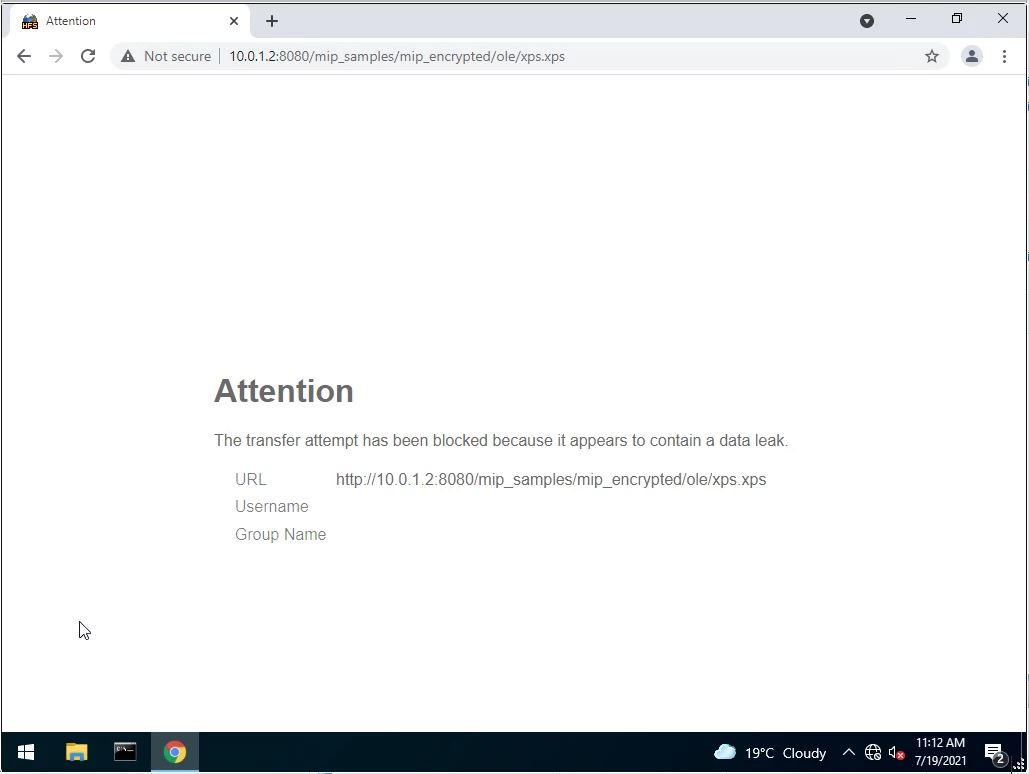Select the Attention browser tab
Image resolution: width=1029 pixels, height=774 pixels.
(130, 21)
